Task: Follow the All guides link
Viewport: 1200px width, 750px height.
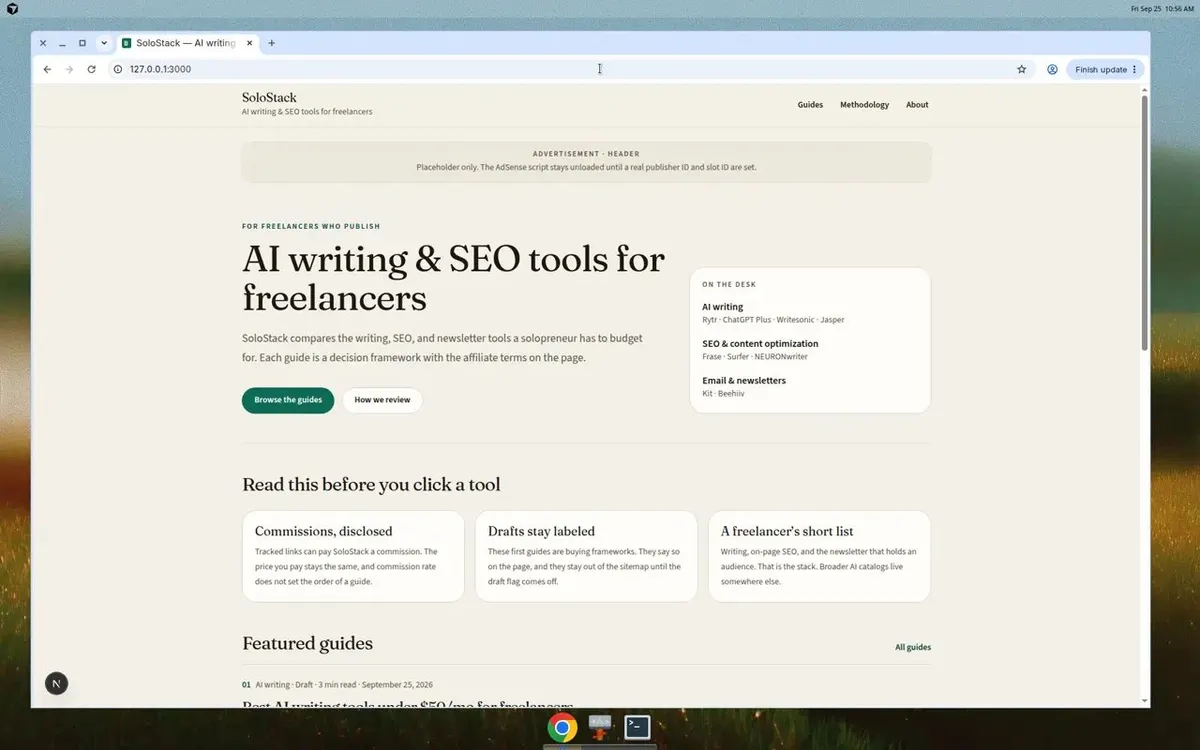Action: click(x=913, y=647)
